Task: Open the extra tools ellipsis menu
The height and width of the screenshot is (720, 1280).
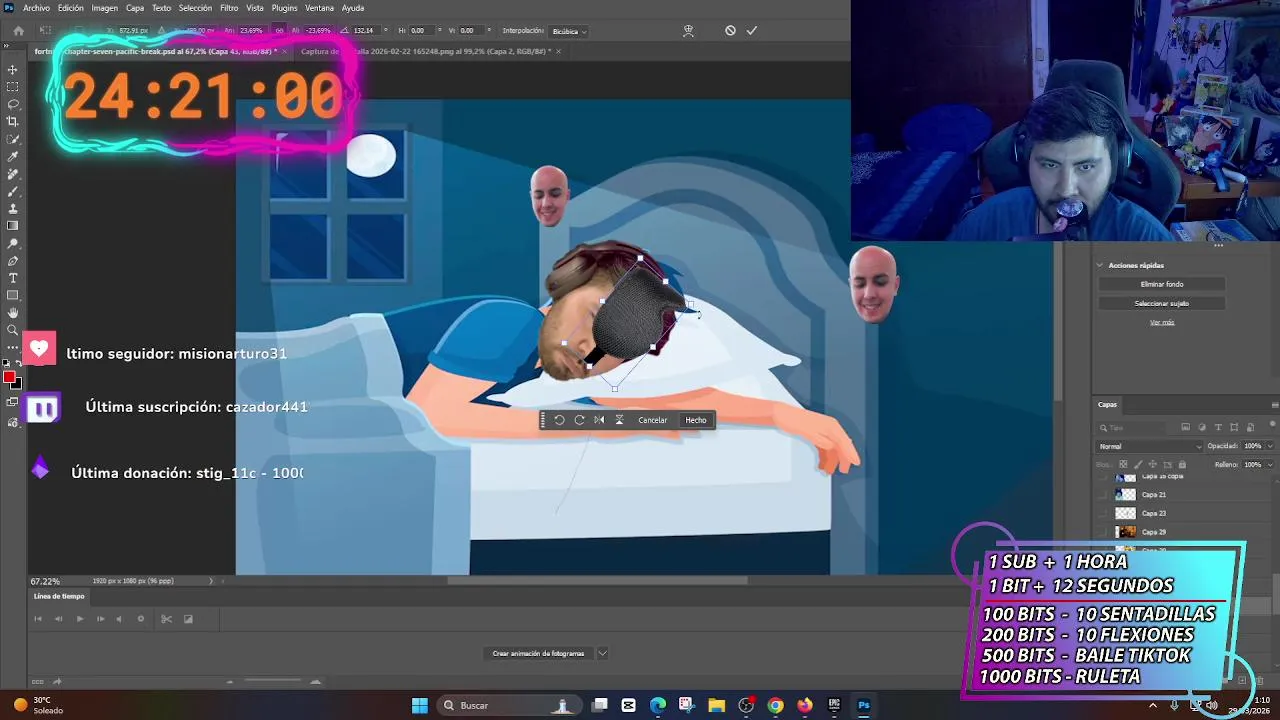Action: click(13, 347)
